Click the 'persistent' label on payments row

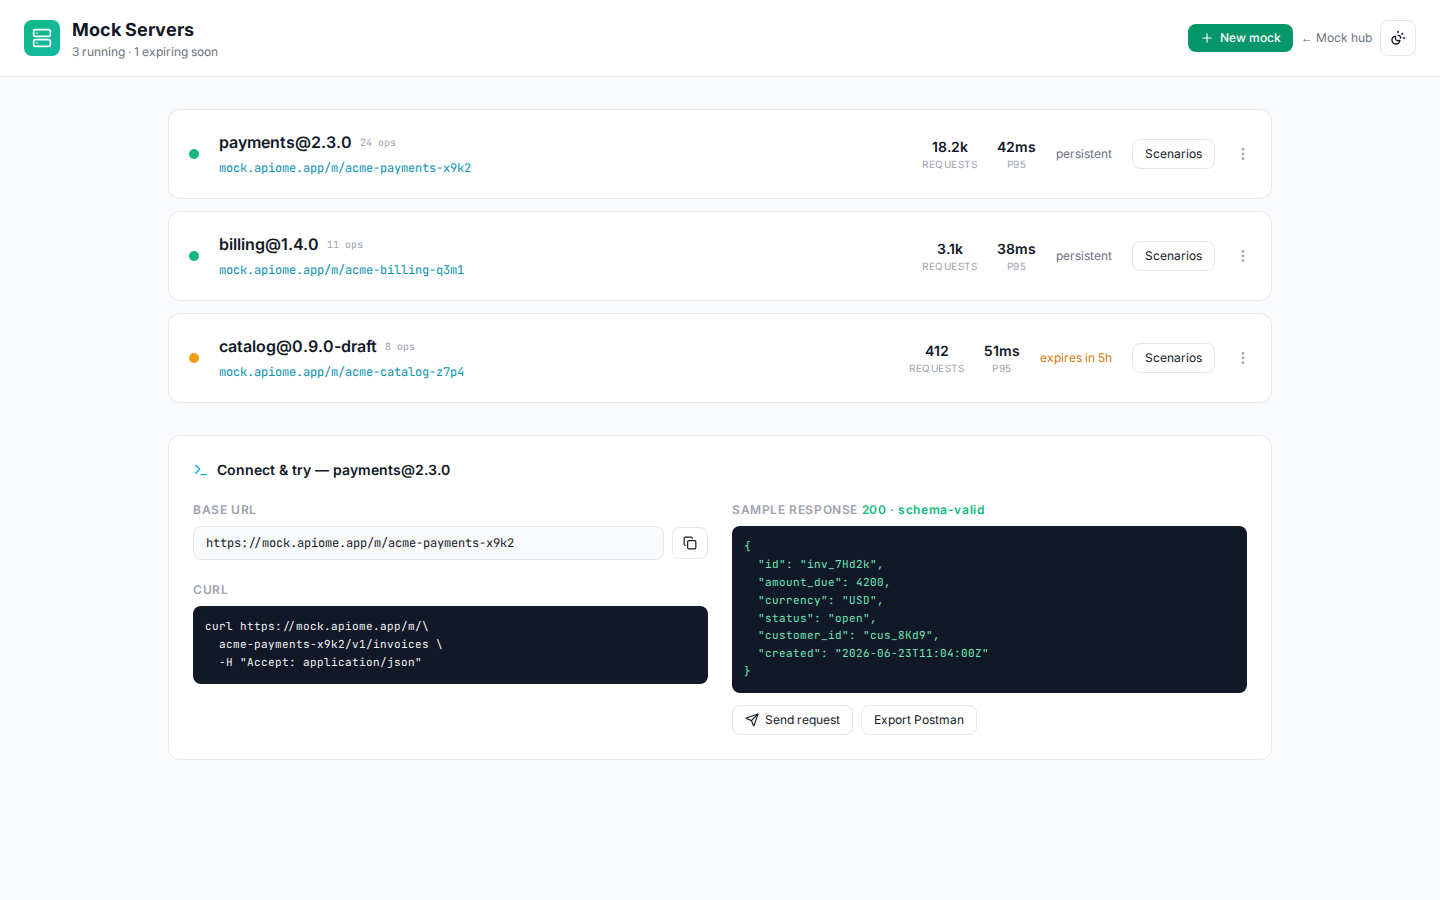click(1084, 154)
